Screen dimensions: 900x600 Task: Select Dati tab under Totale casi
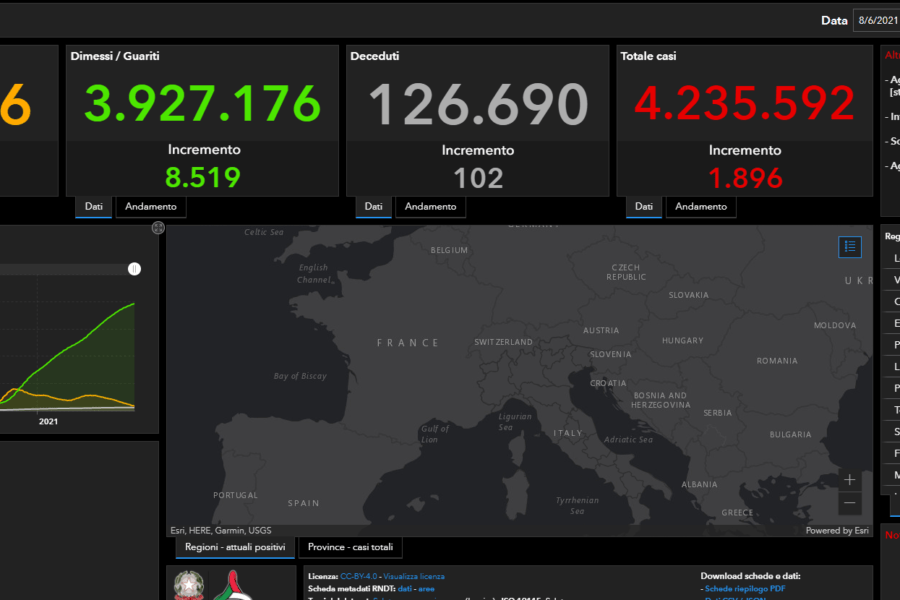point(644,207)
